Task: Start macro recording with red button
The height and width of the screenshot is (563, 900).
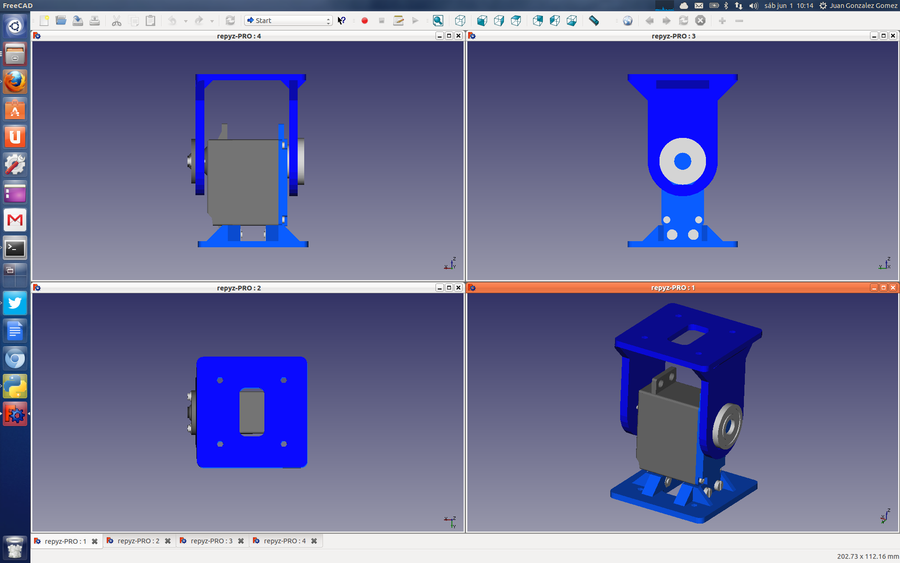Action: point(364,20)
